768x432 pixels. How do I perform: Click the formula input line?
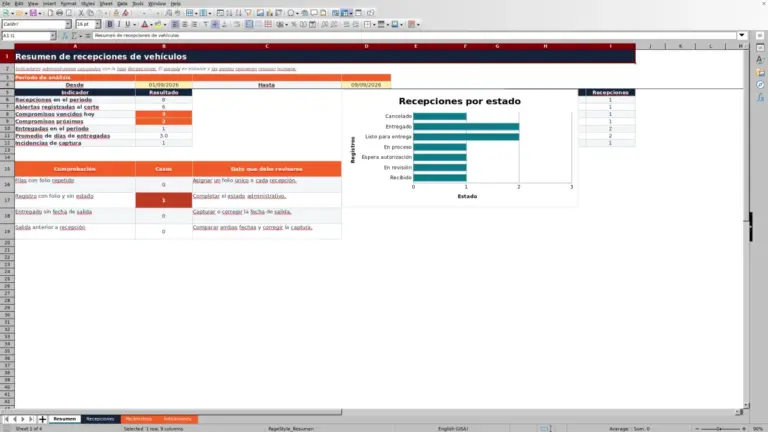tap(414, 35)
